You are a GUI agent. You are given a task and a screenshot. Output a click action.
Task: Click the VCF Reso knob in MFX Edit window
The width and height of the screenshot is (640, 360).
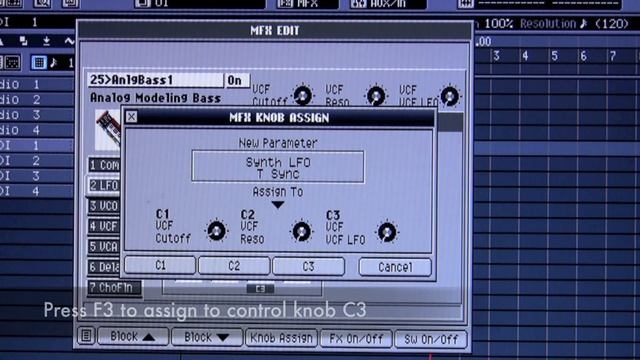coord(376,96)
